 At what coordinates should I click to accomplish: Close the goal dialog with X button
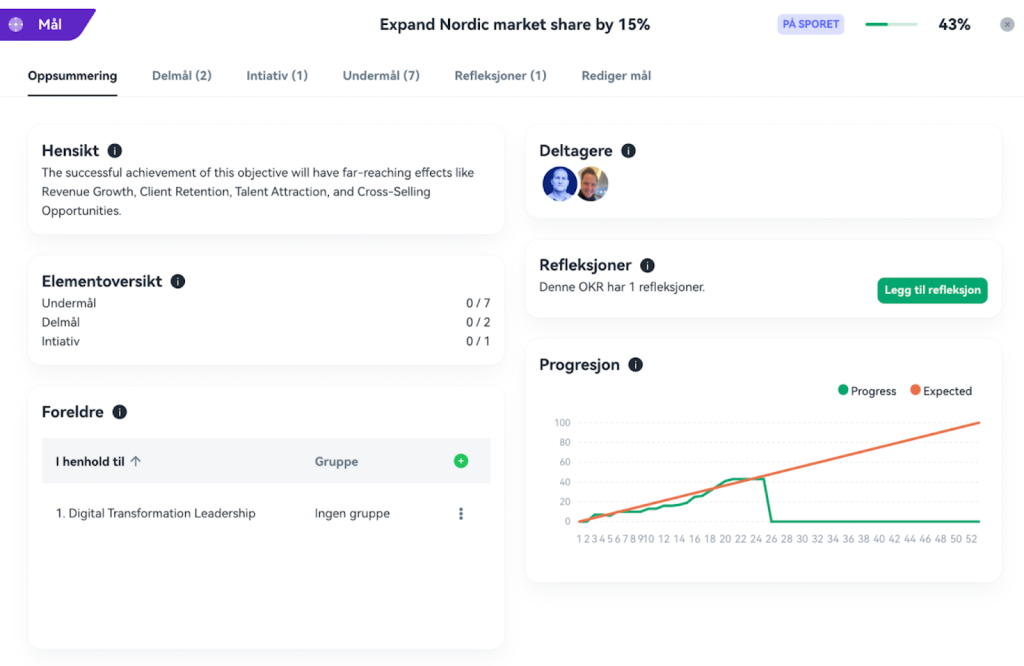point(1006,24)
